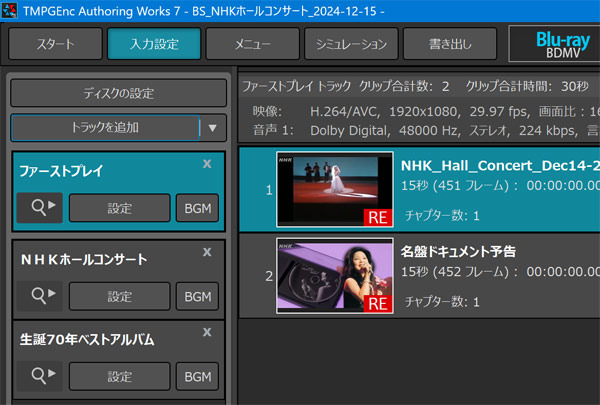Viewport: 600px width, 405px height.
Task: Open 設定 for the ファーストプレイ track
Action: [x=120, y=208]
